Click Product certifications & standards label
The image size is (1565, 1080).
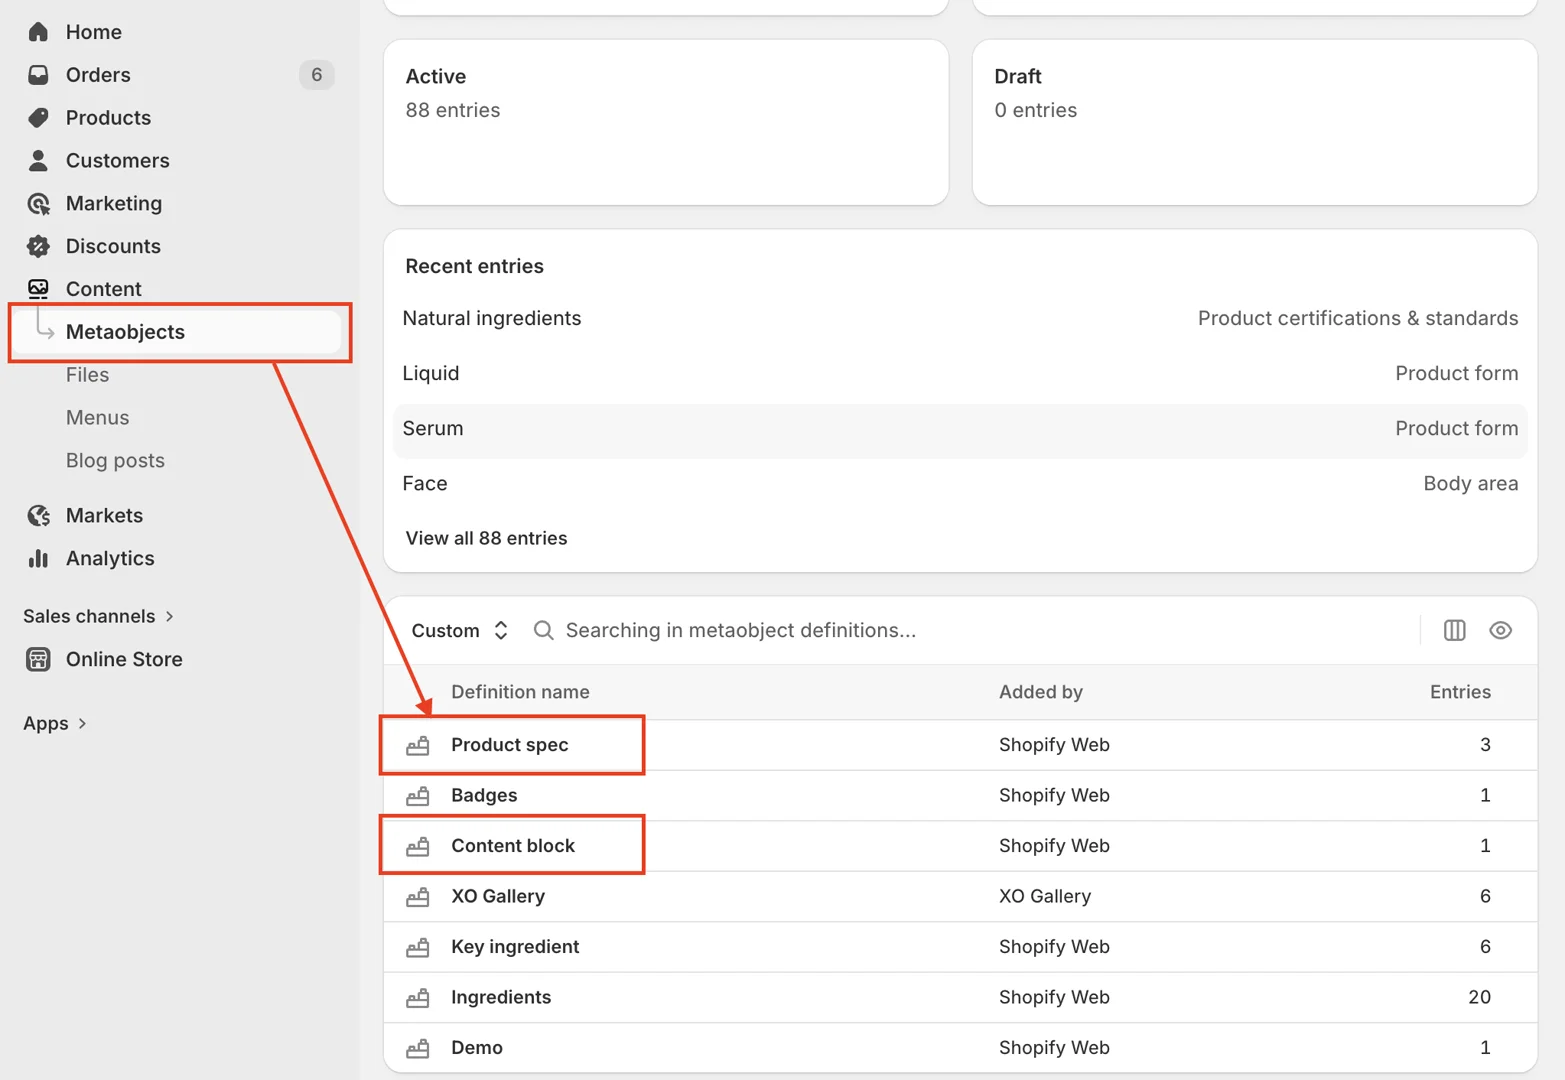[1358, 318]
